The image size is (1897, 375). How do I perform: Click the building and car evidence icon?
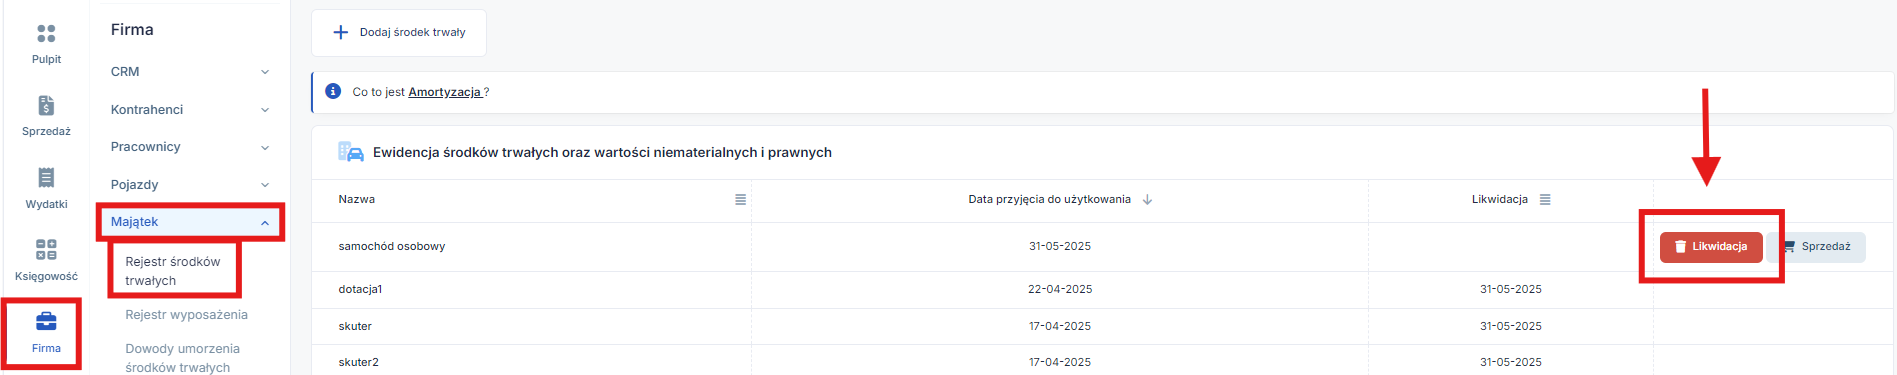(351, 152)
